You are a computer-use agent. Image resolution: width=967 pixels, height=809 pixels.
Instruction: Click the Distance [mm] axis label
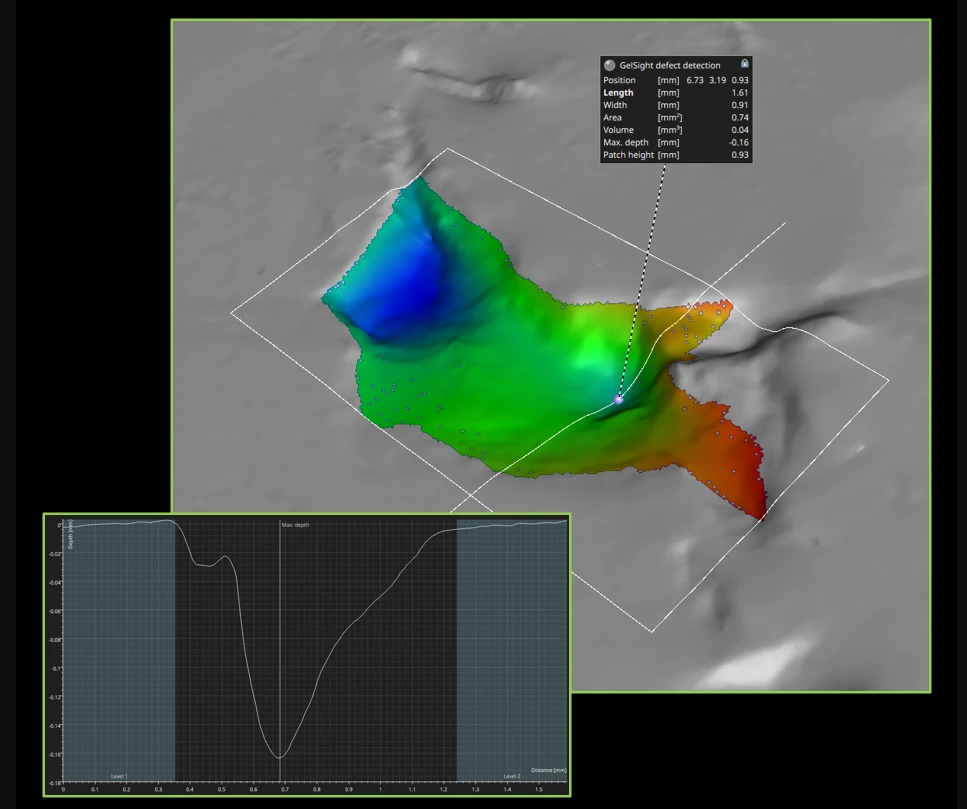[x=549, y=770]
